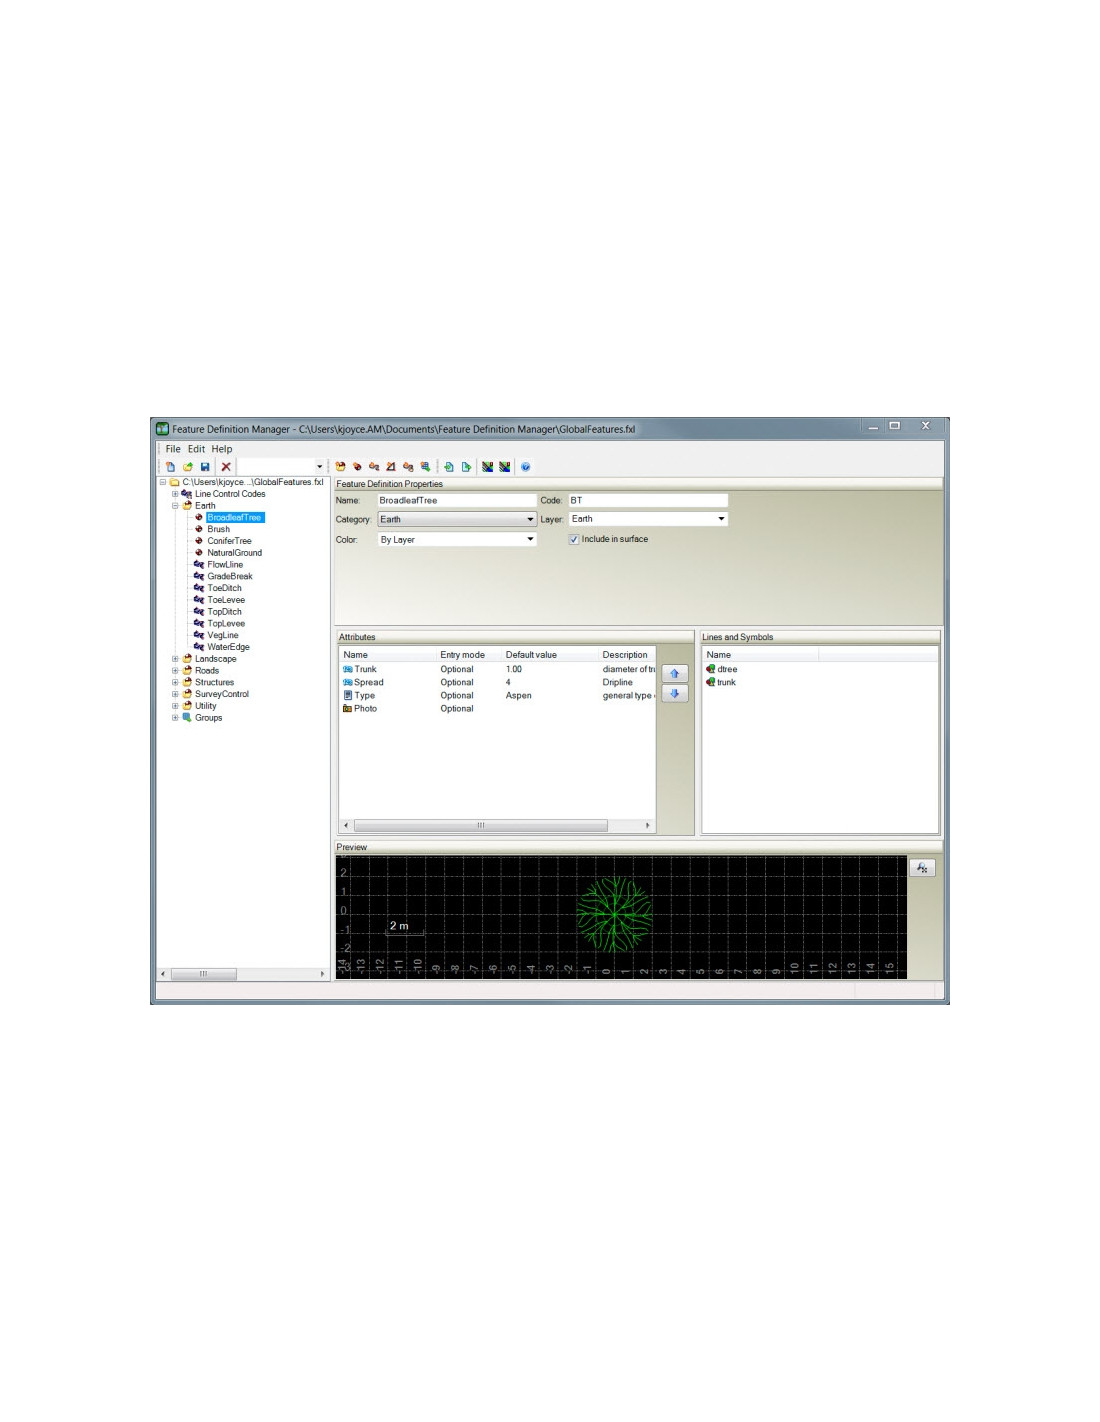The image size is (1100, 1422).
Task: Select the WaterEdge line feature
Action: 228,647
